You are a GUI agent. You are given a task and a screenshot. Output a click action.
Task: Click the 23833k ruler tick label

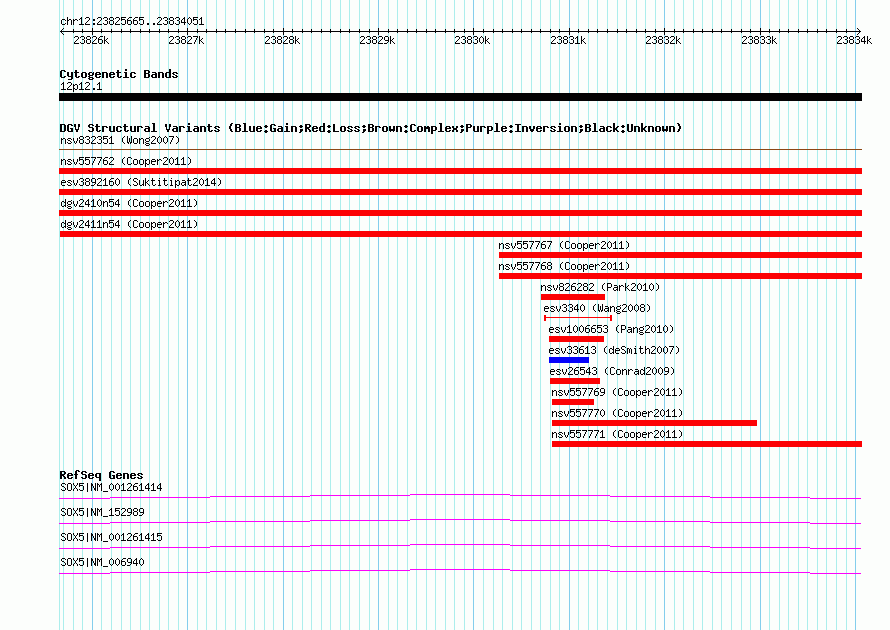tap(759, 40)
